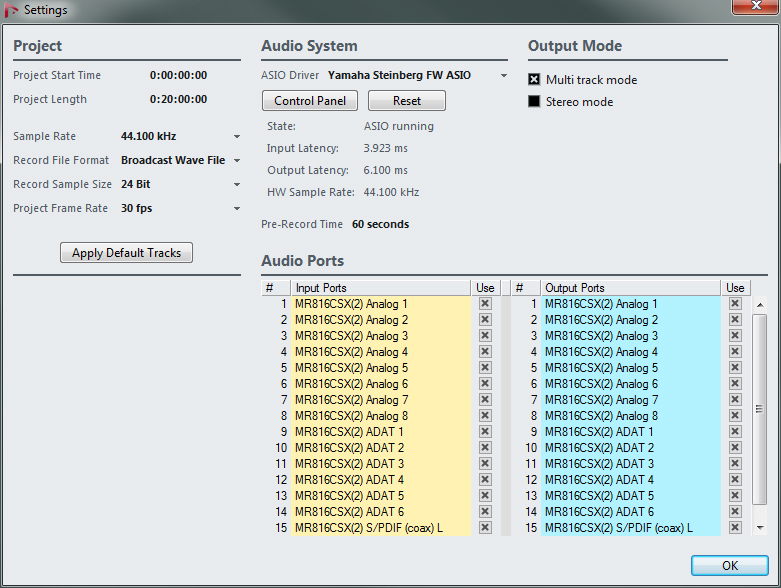Click the Input Latency 3.923 ms value

tap(386, 148)
